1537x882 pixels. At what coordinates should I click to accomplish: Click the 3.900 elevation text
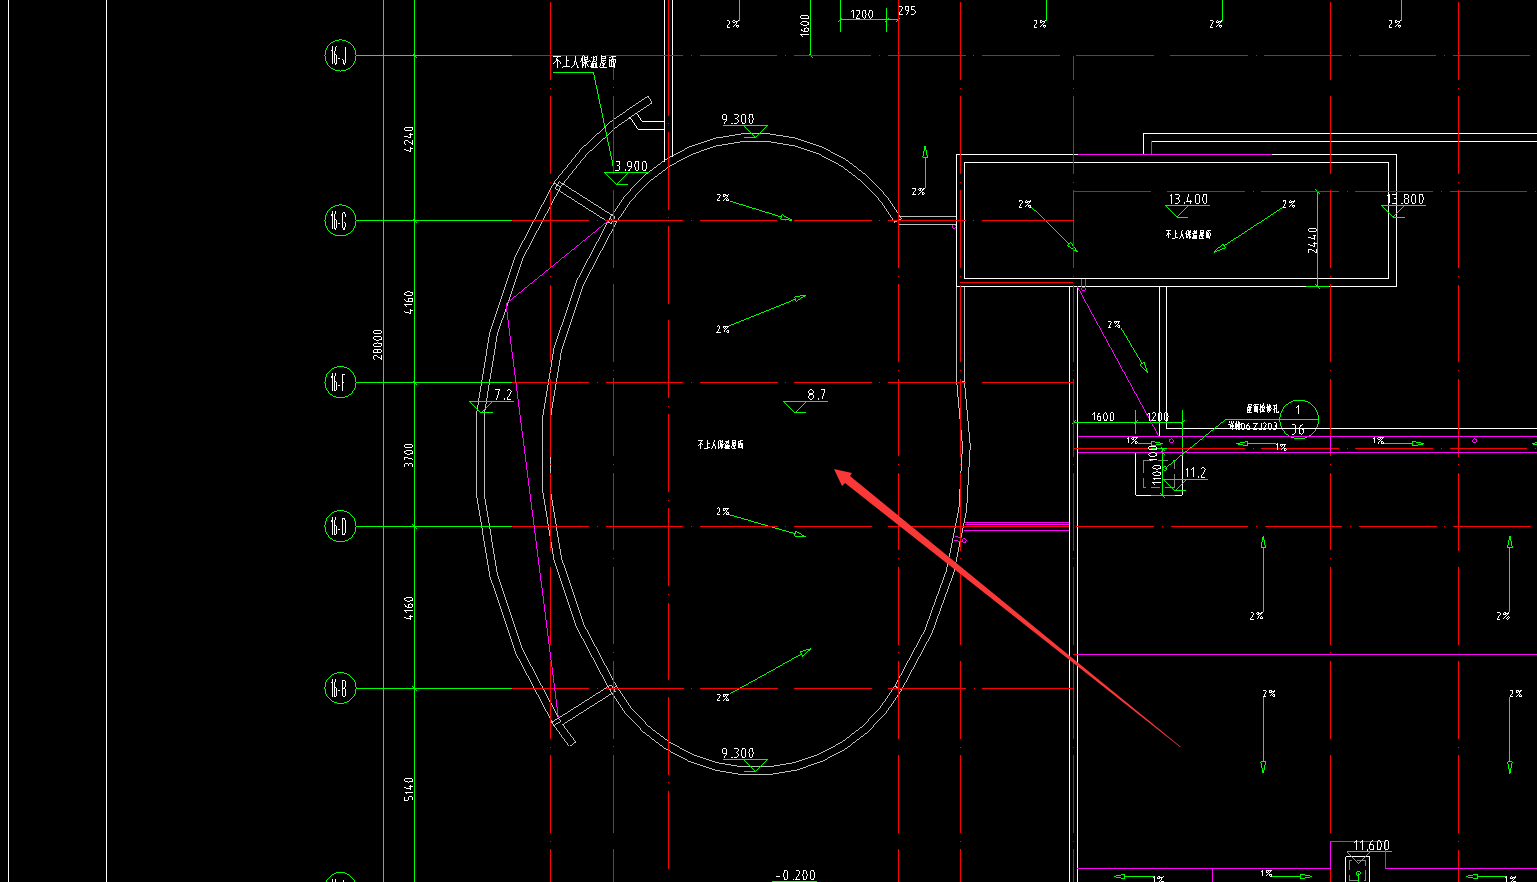pyautogui.click(x=631, y=166)
